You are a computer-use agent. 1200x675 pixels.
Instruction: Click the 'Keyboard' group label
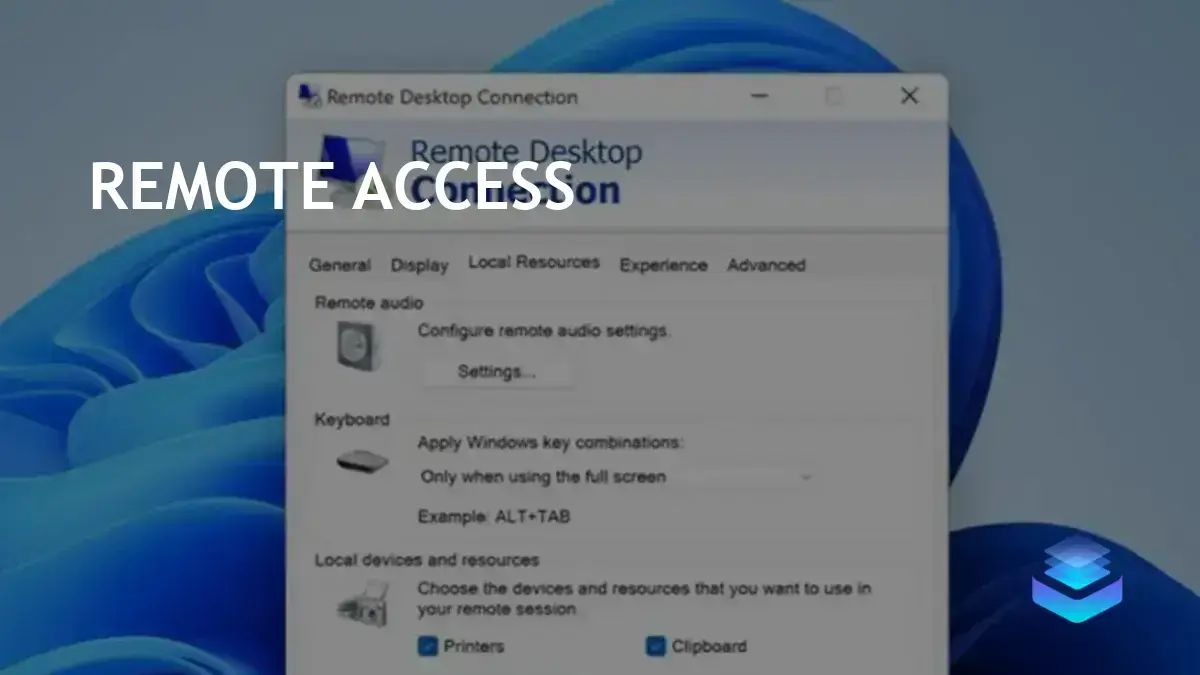352,419
